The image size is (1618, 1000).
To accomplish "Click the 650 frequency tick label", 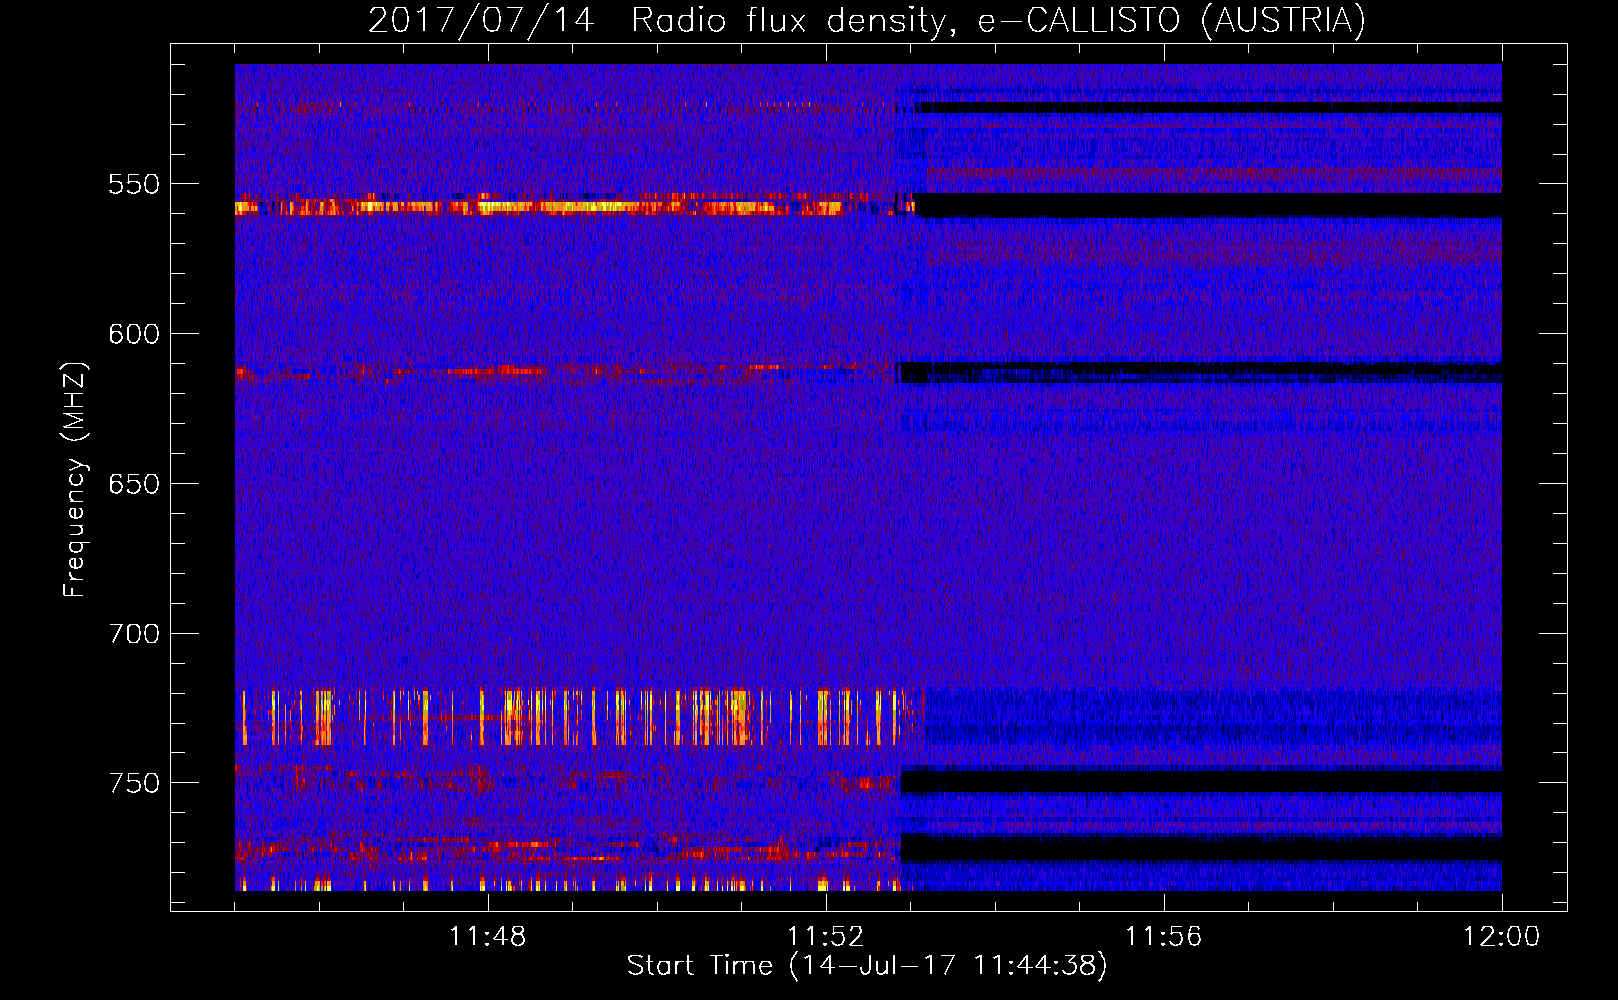I will click(x=134, y=484).
